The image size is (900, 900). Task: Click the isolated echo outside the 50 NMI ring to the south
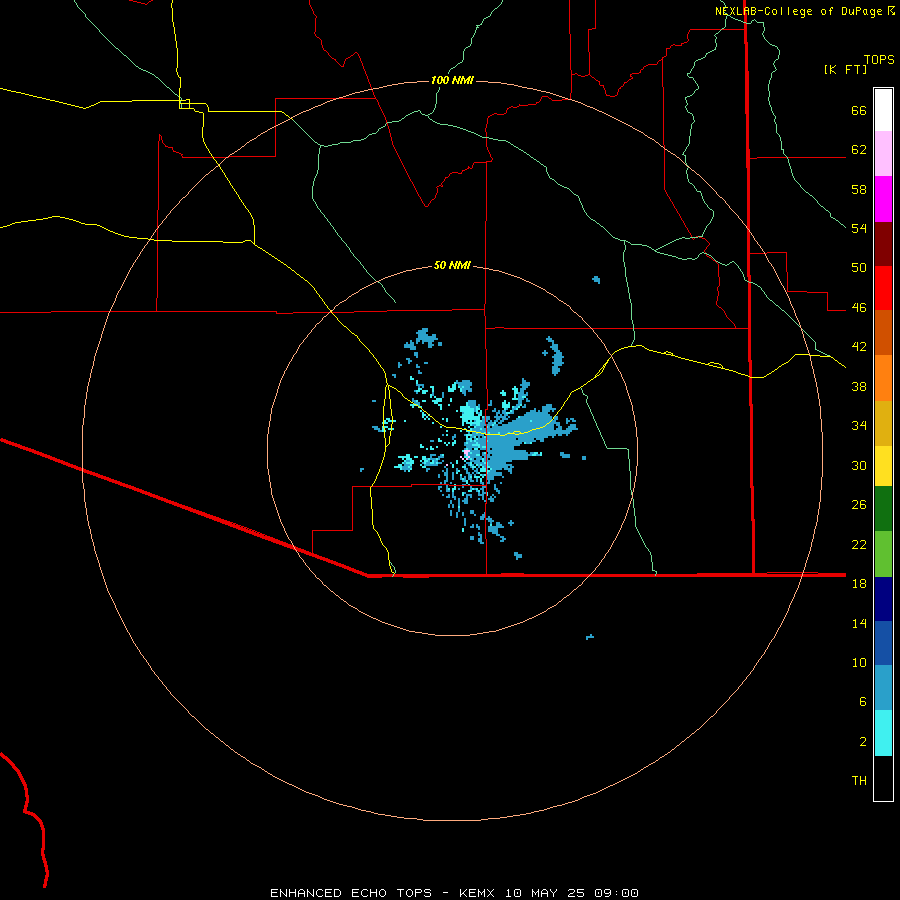point(589,637)
